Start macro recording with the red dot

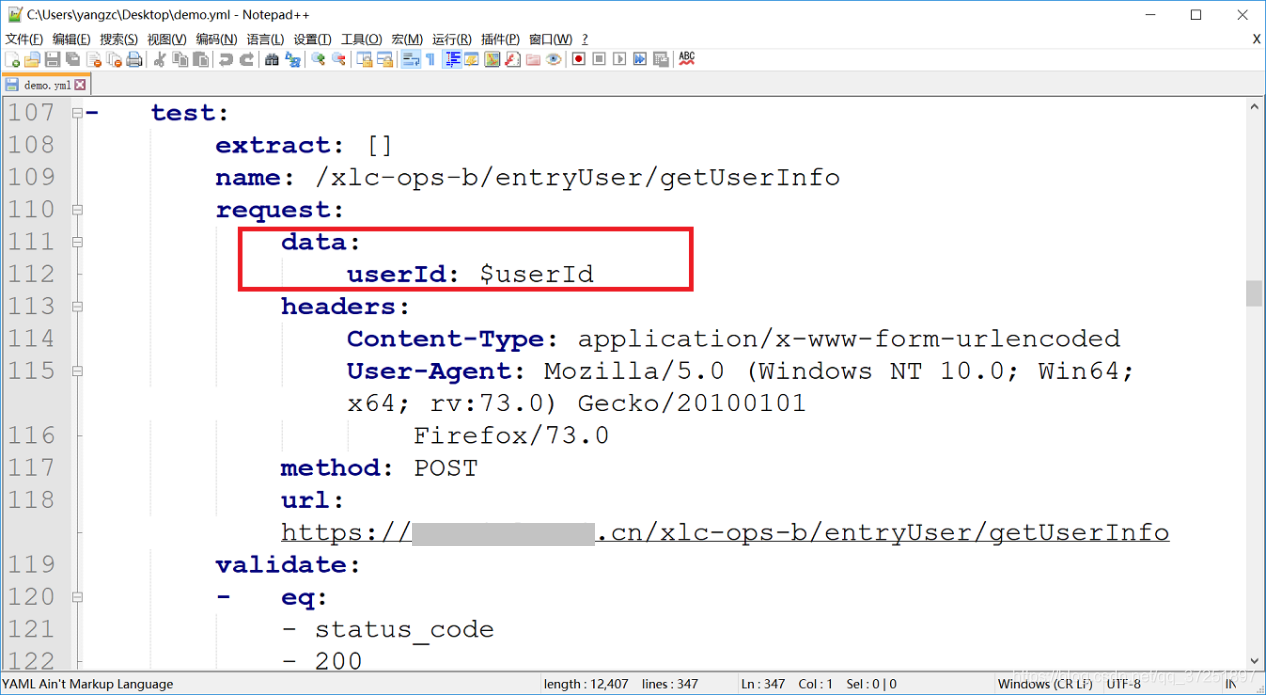(578, 60)
